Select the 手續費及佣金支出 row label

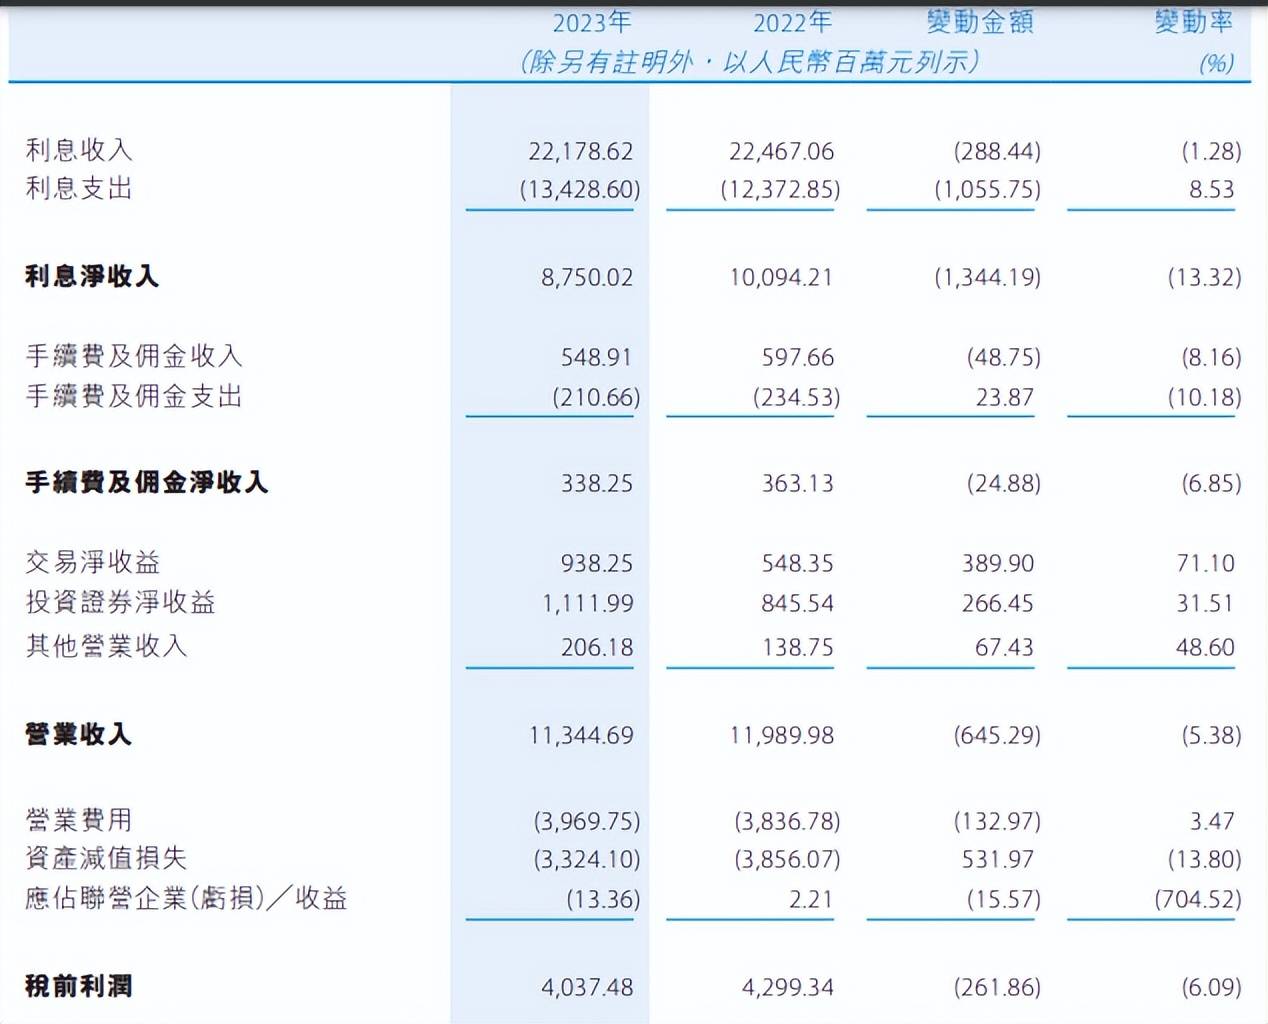(134, 396)
